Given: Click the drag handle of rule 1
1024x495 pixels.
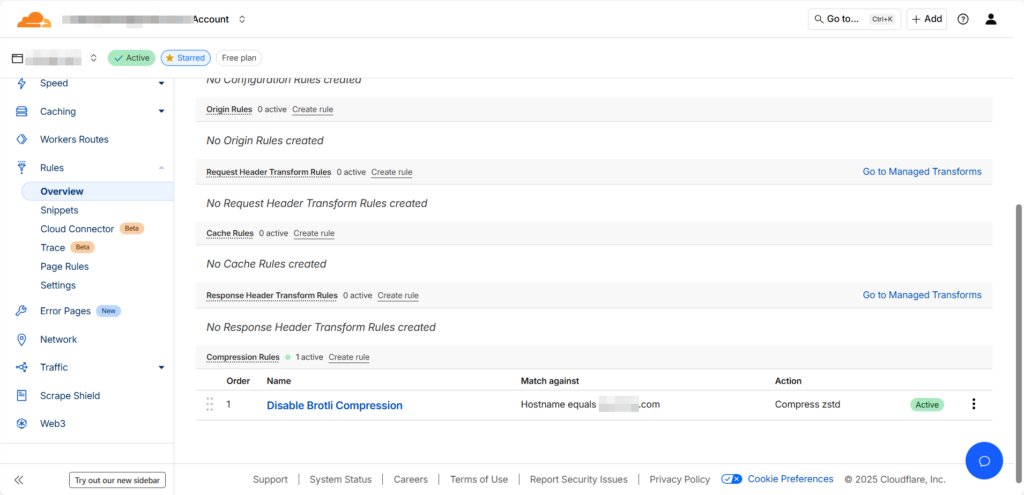Looking at the screenshot, I should point(210,405).
